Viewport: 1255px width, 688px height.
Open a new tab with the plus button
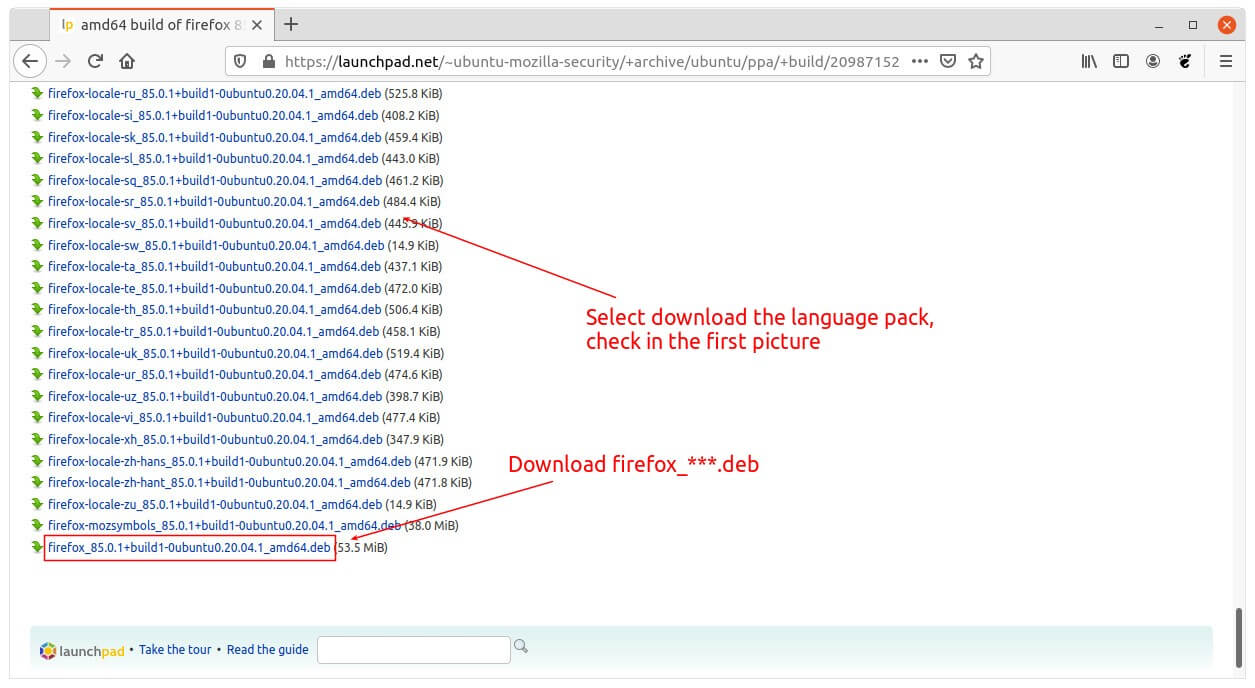point(291,24)
